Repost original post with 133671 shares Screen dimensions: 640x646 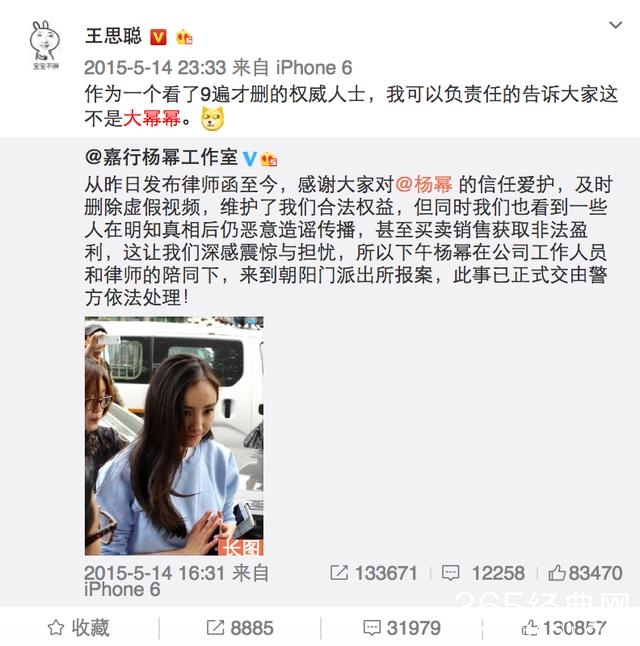coord(373,573)
